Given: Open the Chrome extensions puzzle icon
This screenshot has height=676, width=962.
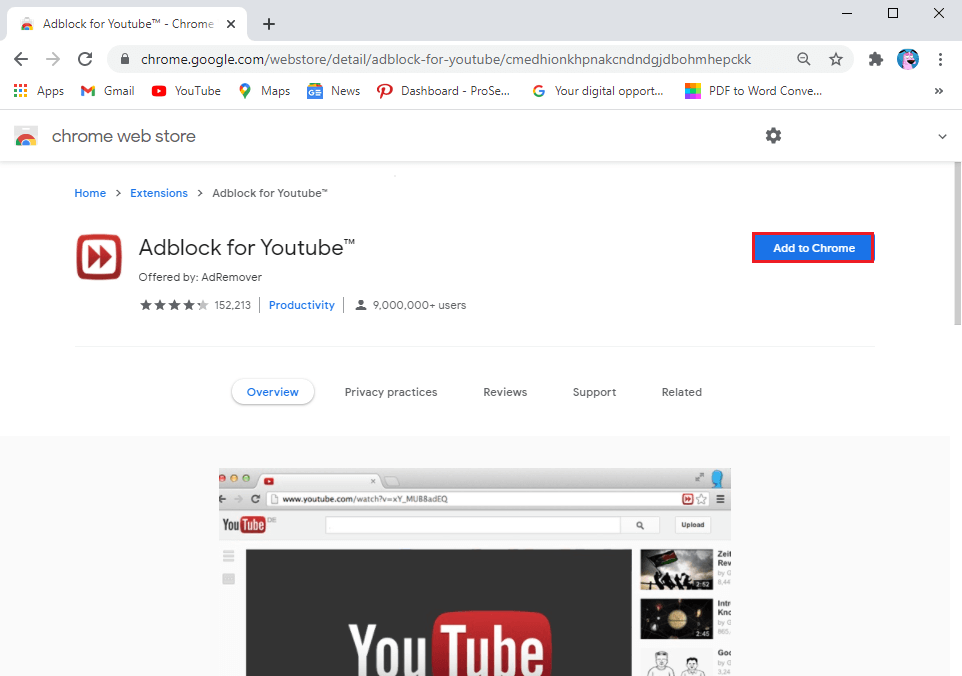Looking at the screenshot, I should 875,59.
